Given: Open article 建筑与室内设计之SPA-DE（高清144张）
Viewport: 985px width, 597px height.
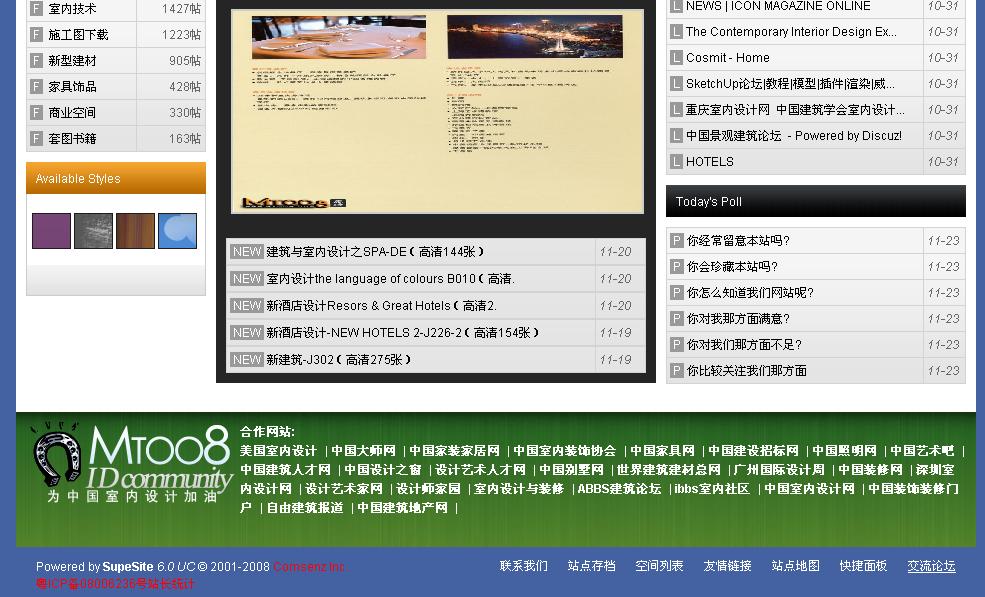Looking at the screenshot, I should (375, 252).
